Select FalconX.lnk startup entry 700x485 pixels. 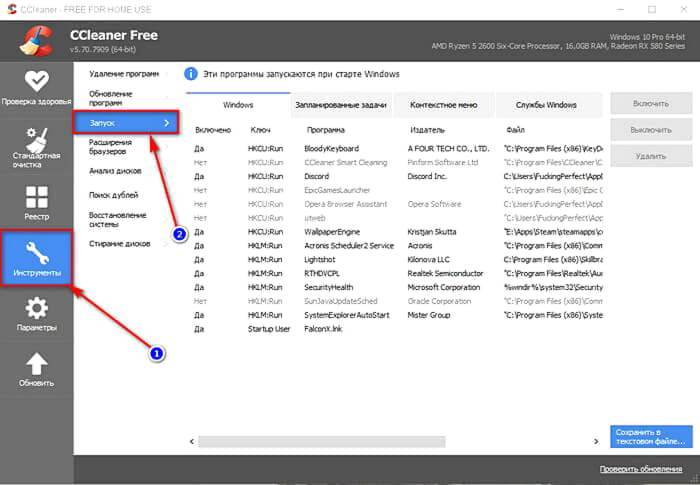pyautogui.click(x=397, y=329)
